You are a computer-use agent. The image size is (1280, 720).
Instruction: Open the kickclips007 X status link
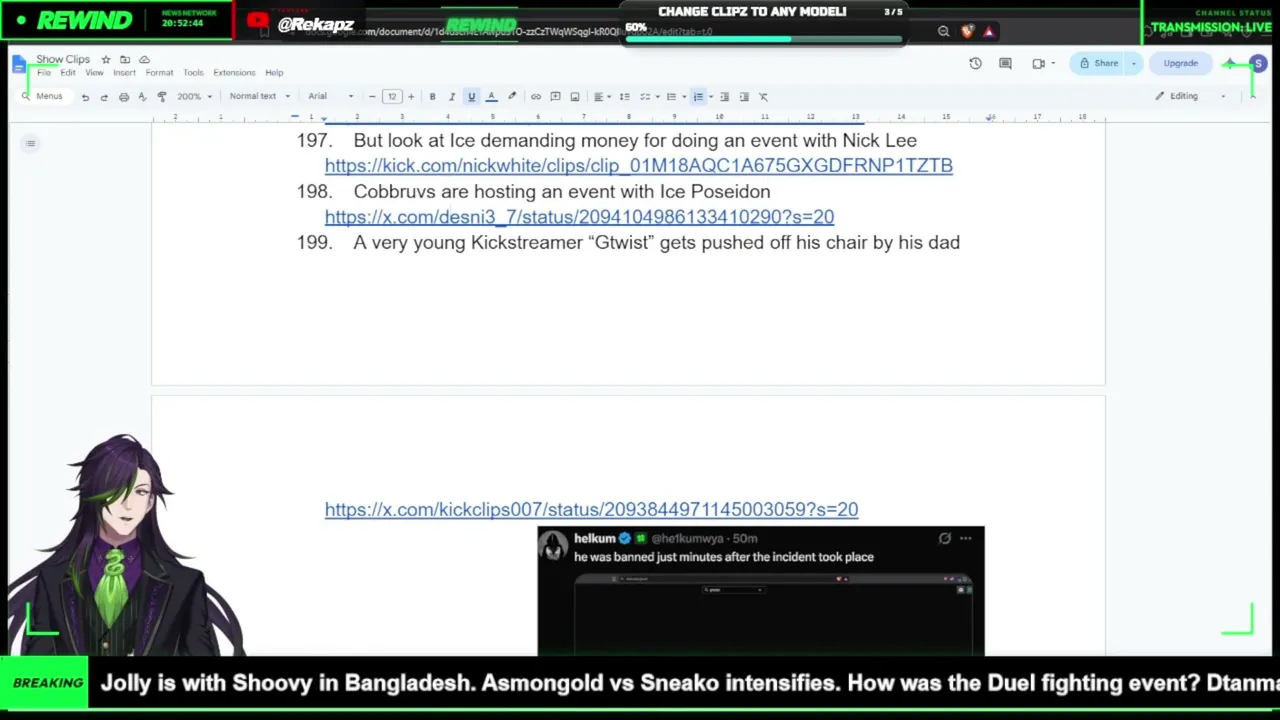(x=591, y=510)
